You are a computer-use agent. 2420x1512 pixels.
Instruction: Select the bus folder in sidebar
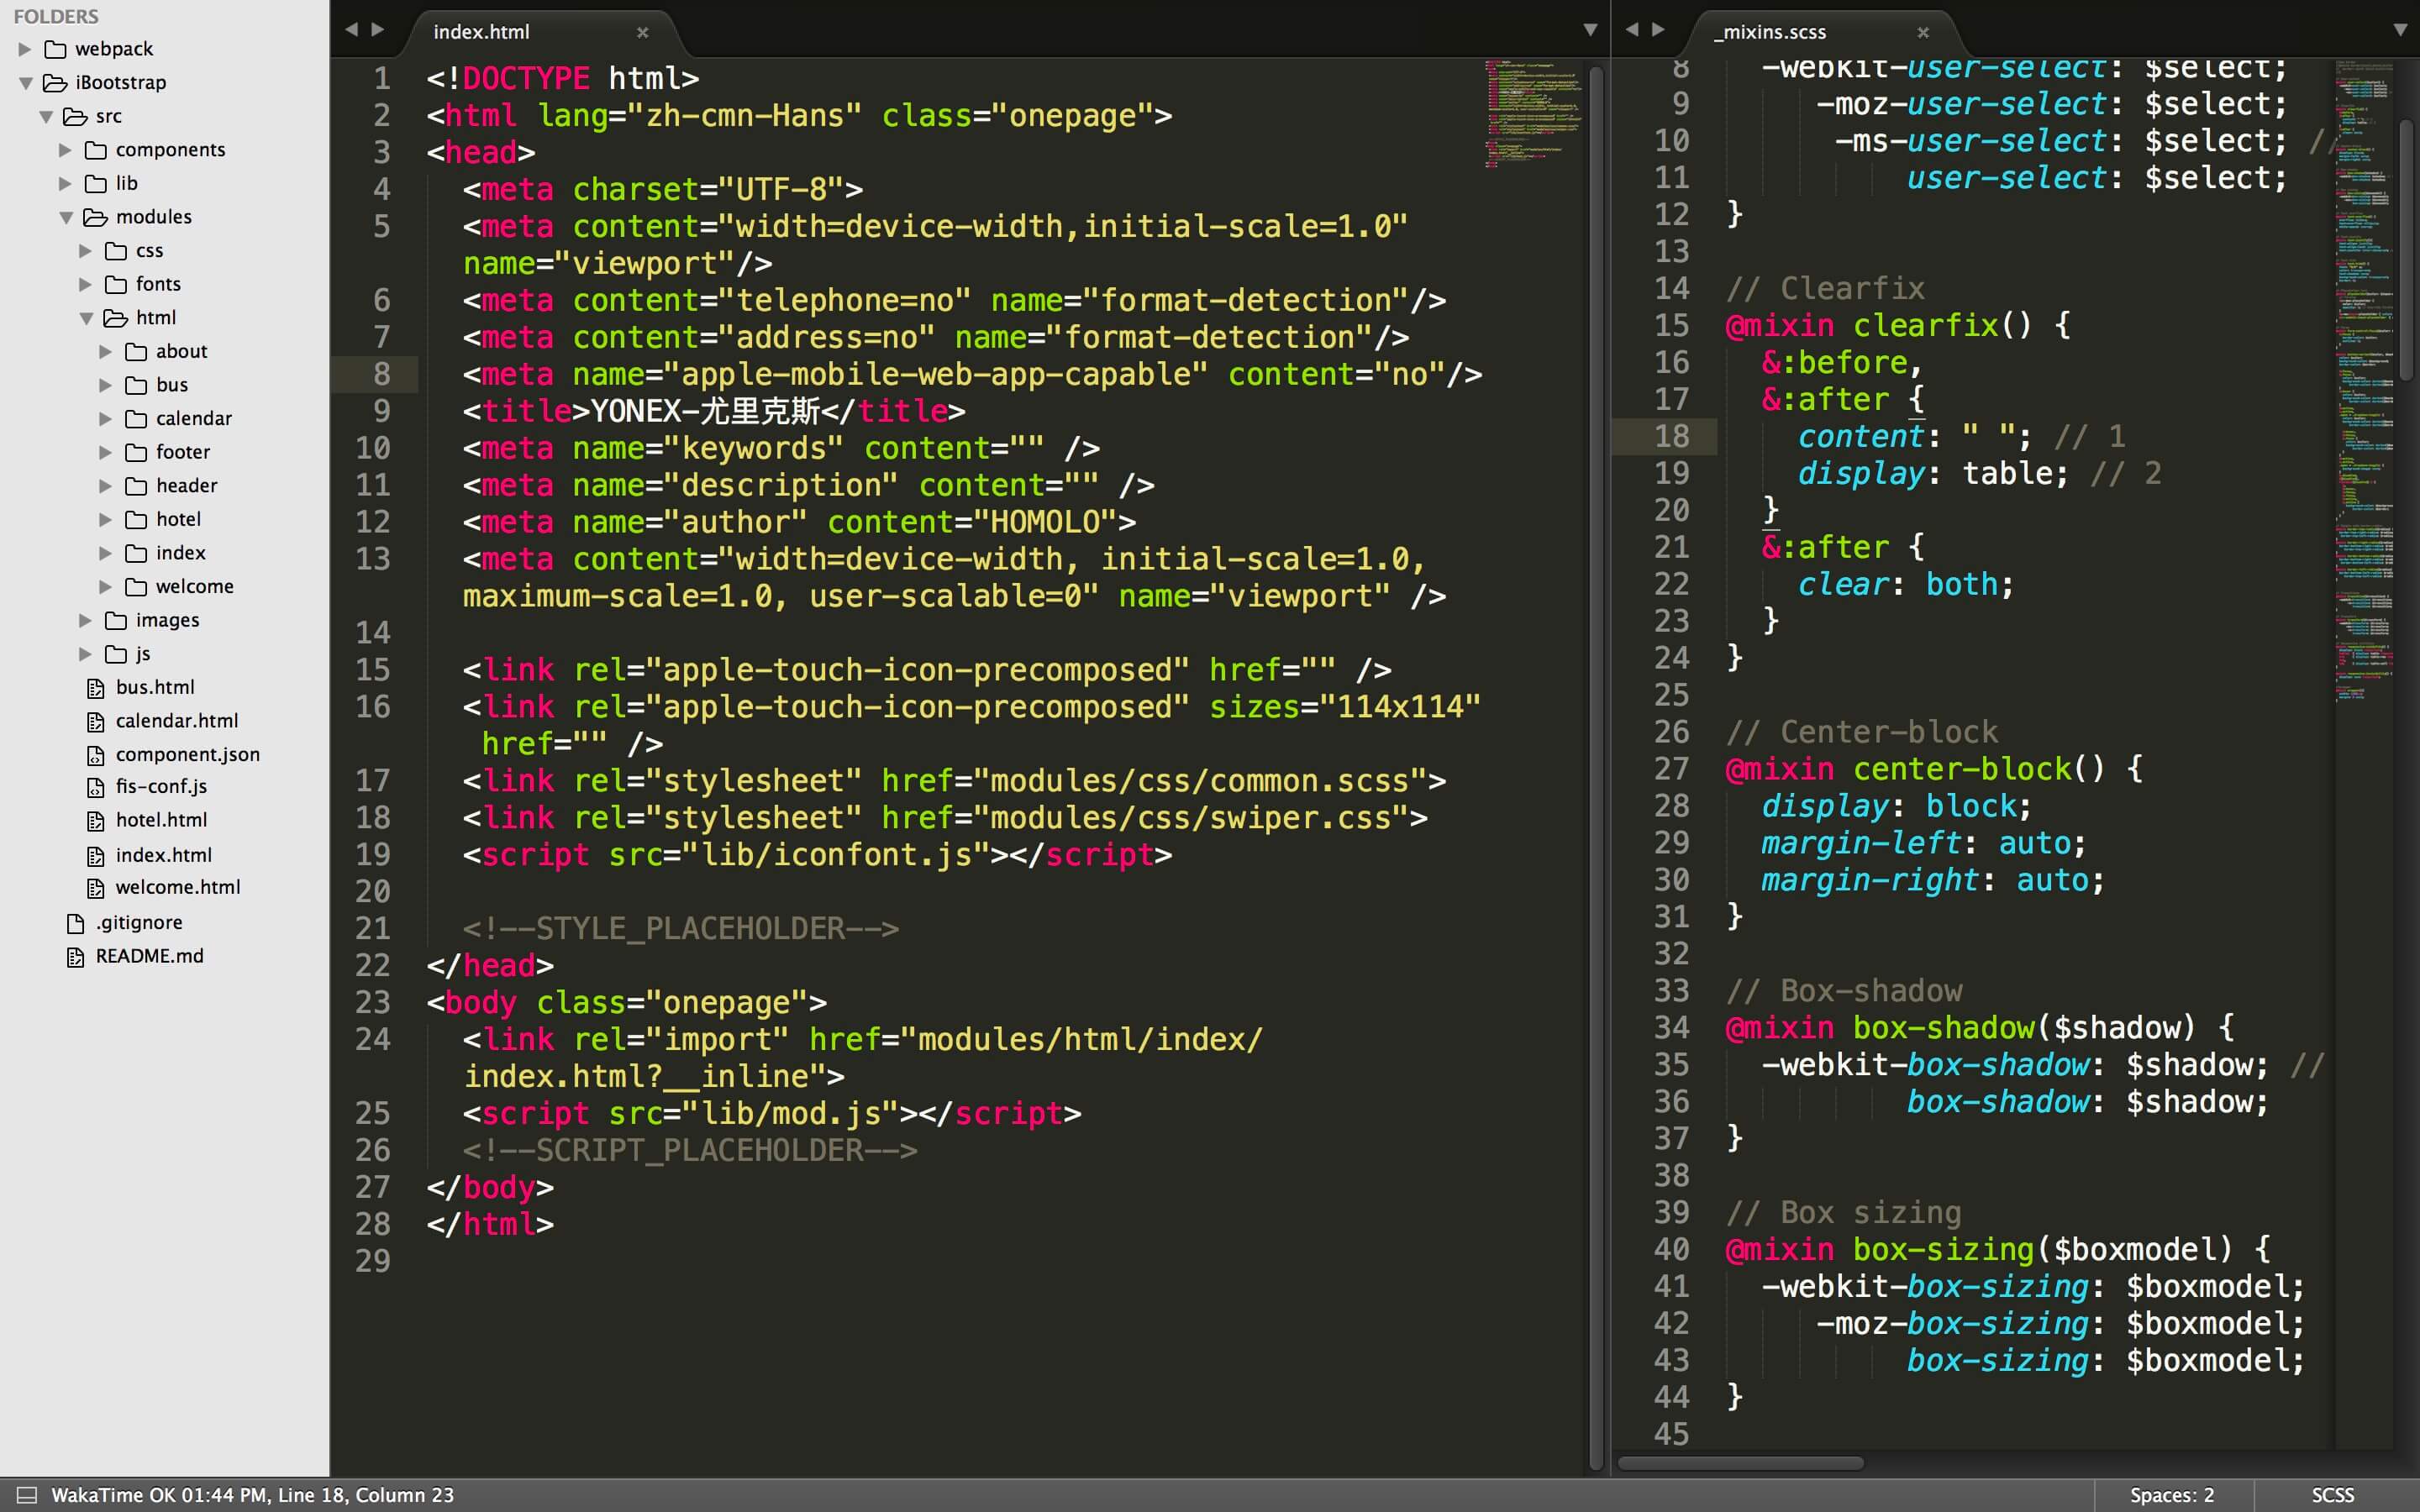pos(172,385)
